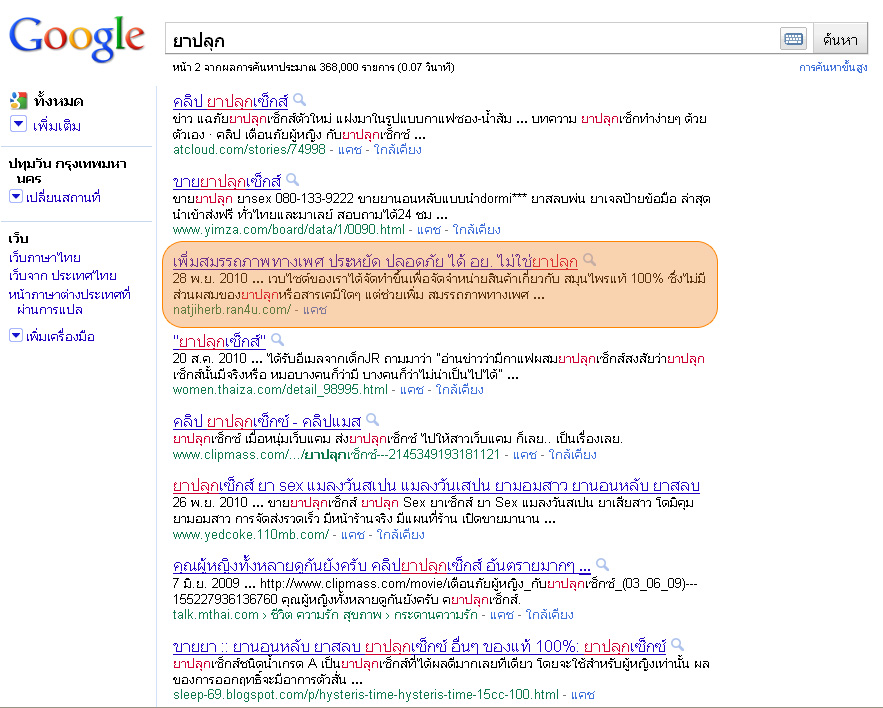Viewport: 883px width, 708px height.
Task: Open the result title linking to www.yimza.com
Action: [x=227, y=181]
